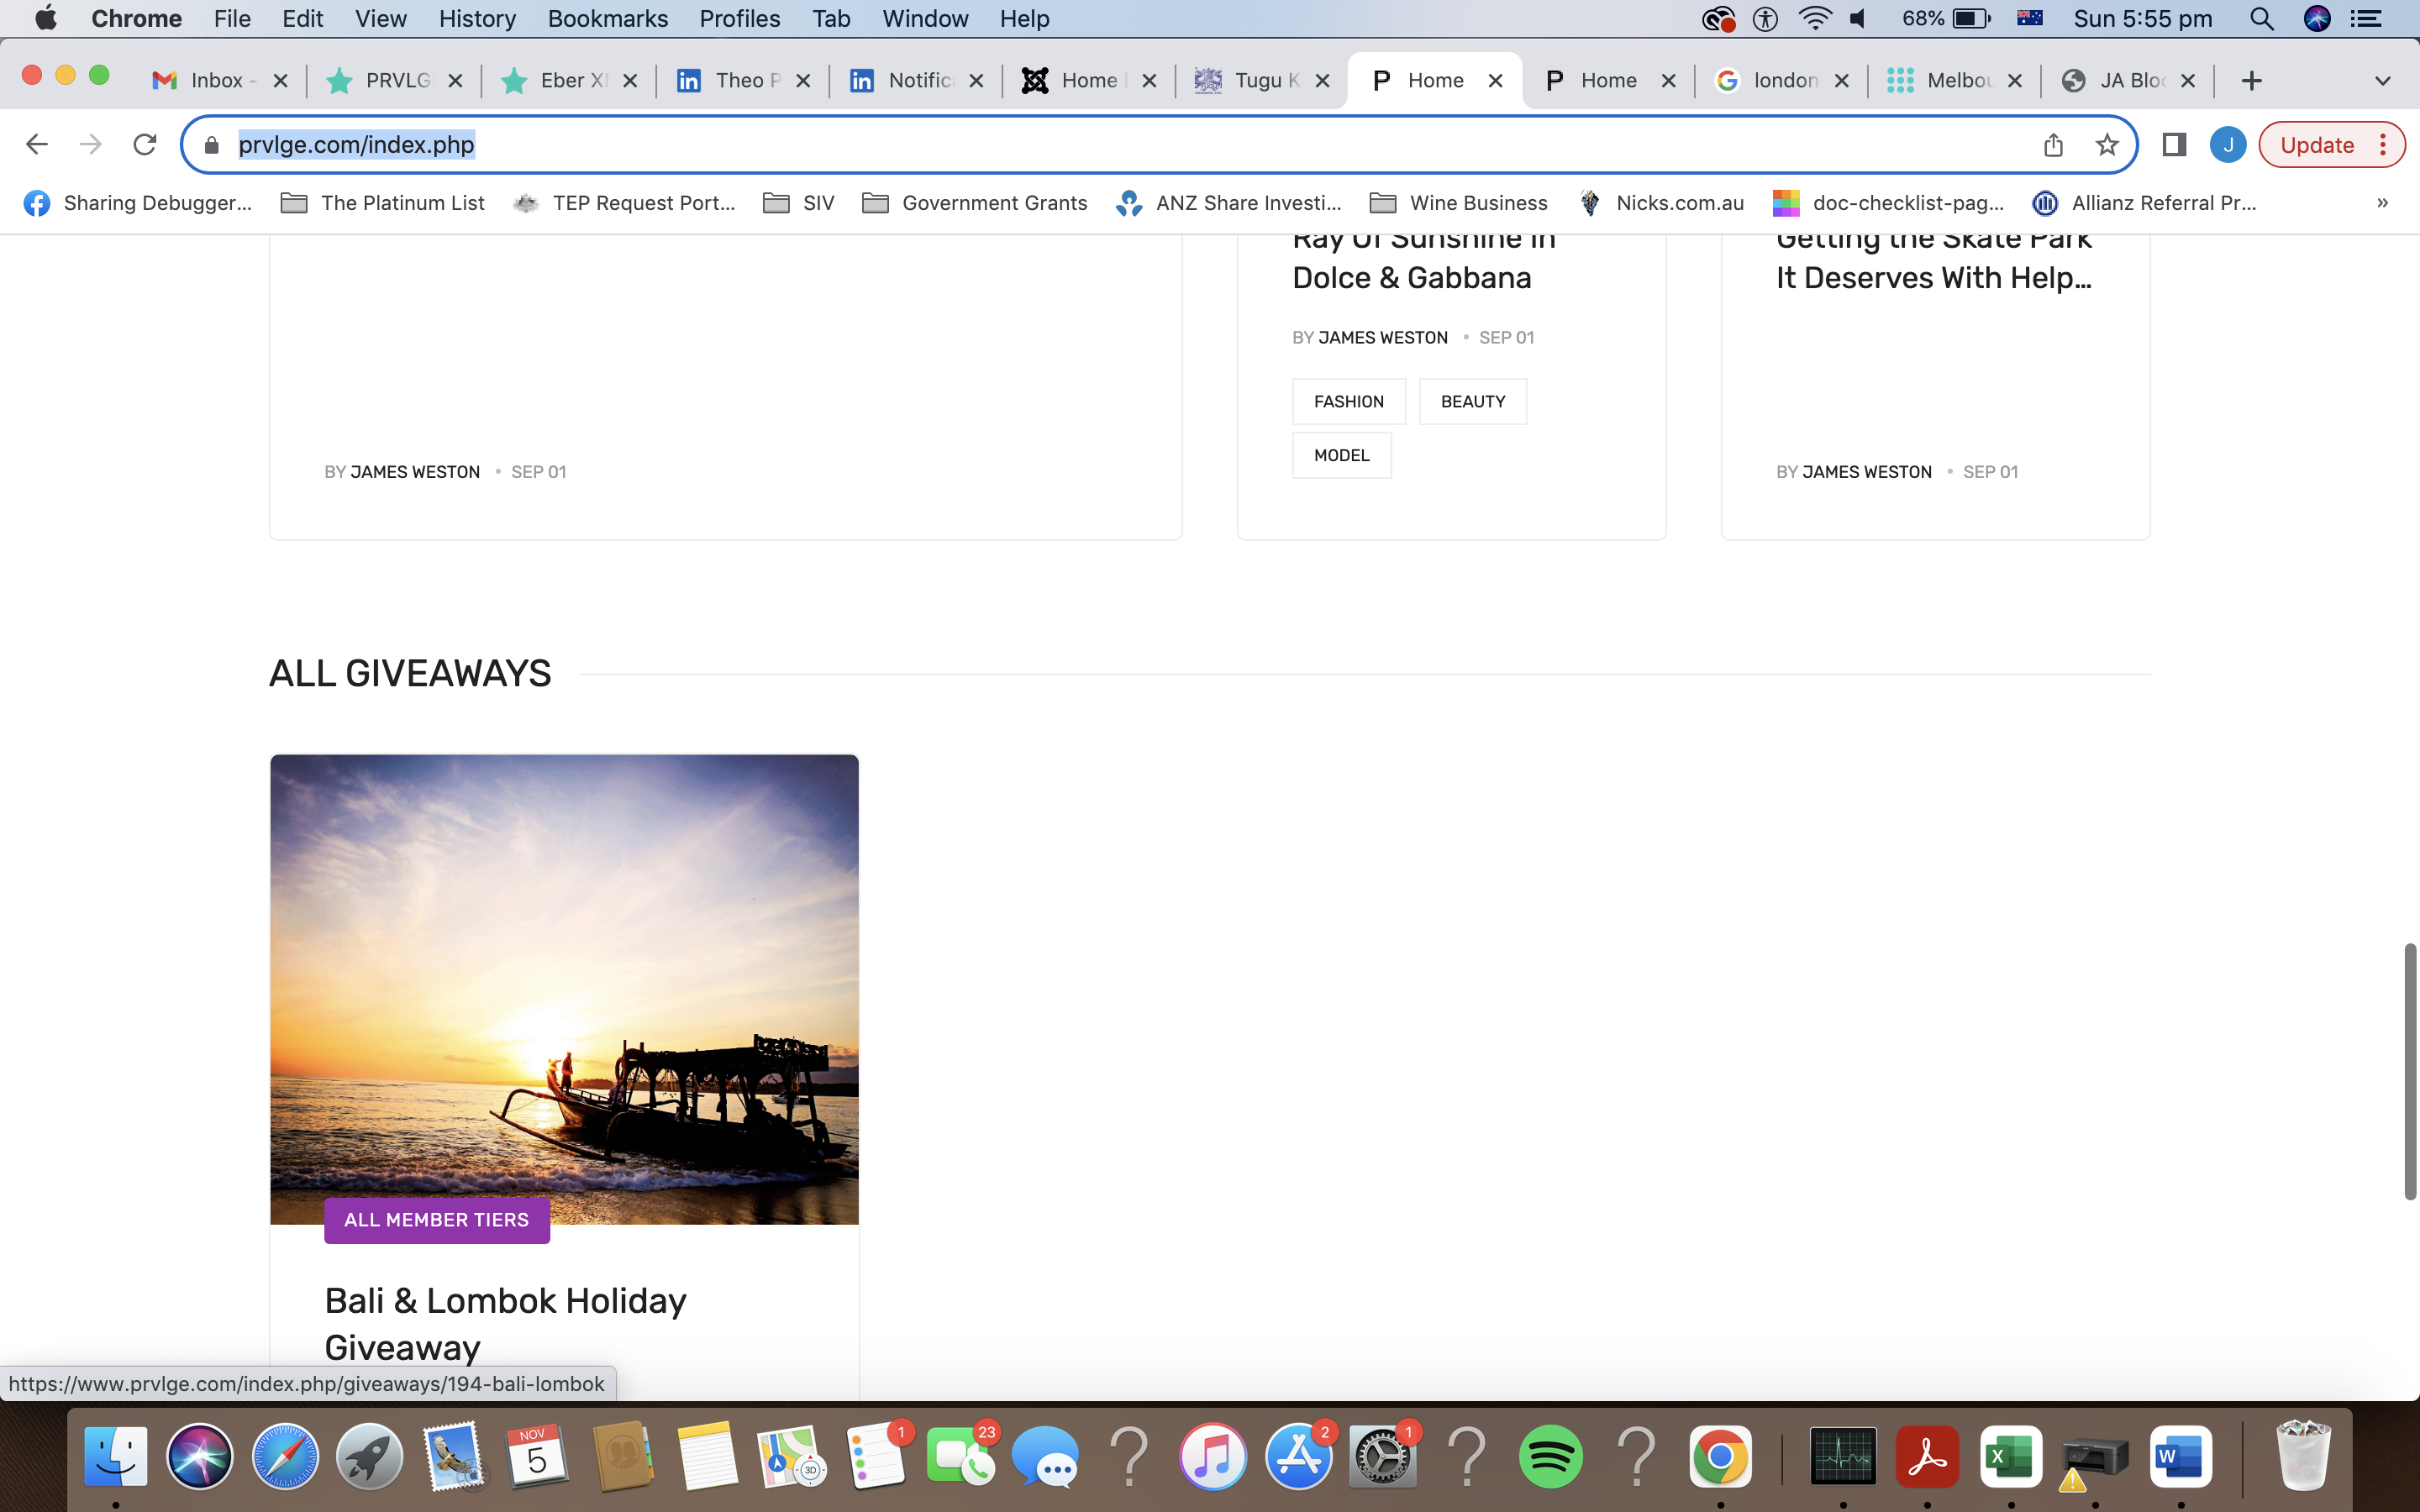Open the Bookmarks menu in the menu bar
The image size is (2420, 1512).
pyautogui.click(x=607, y=19)
